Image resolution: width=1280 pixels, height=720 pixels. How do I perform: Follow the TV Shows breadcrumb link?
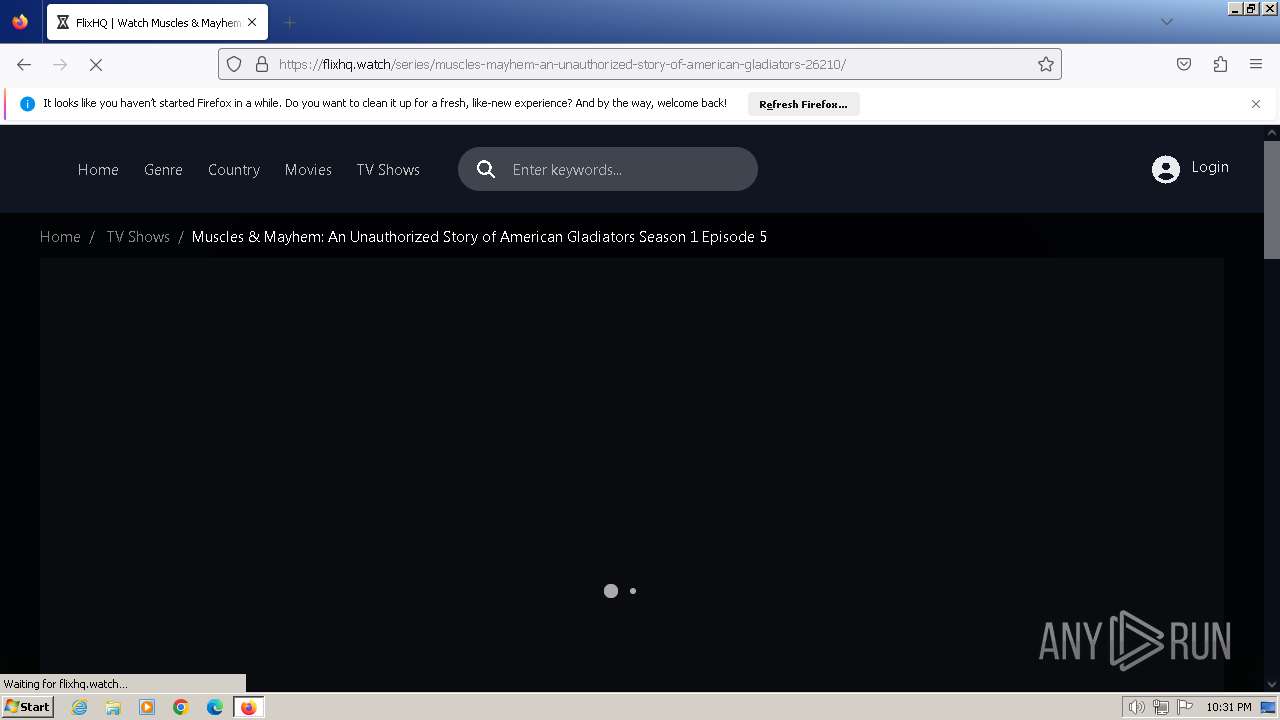click(138, 237)
